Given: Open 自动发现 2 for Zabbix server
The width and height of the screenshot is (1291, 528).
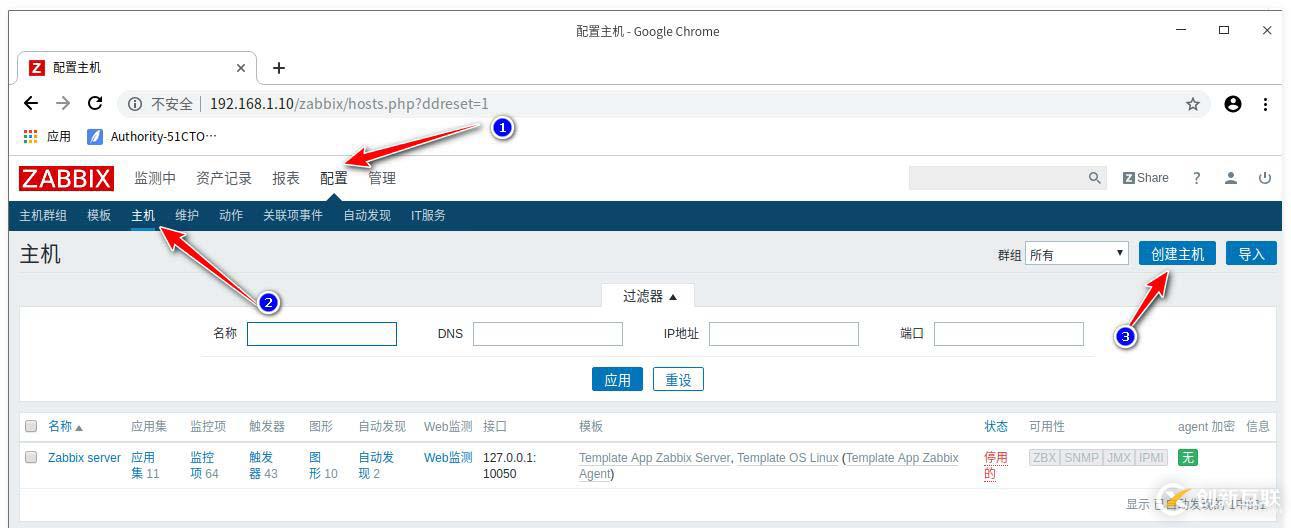Looking at the screenshot, I should [x=376, y=465].
